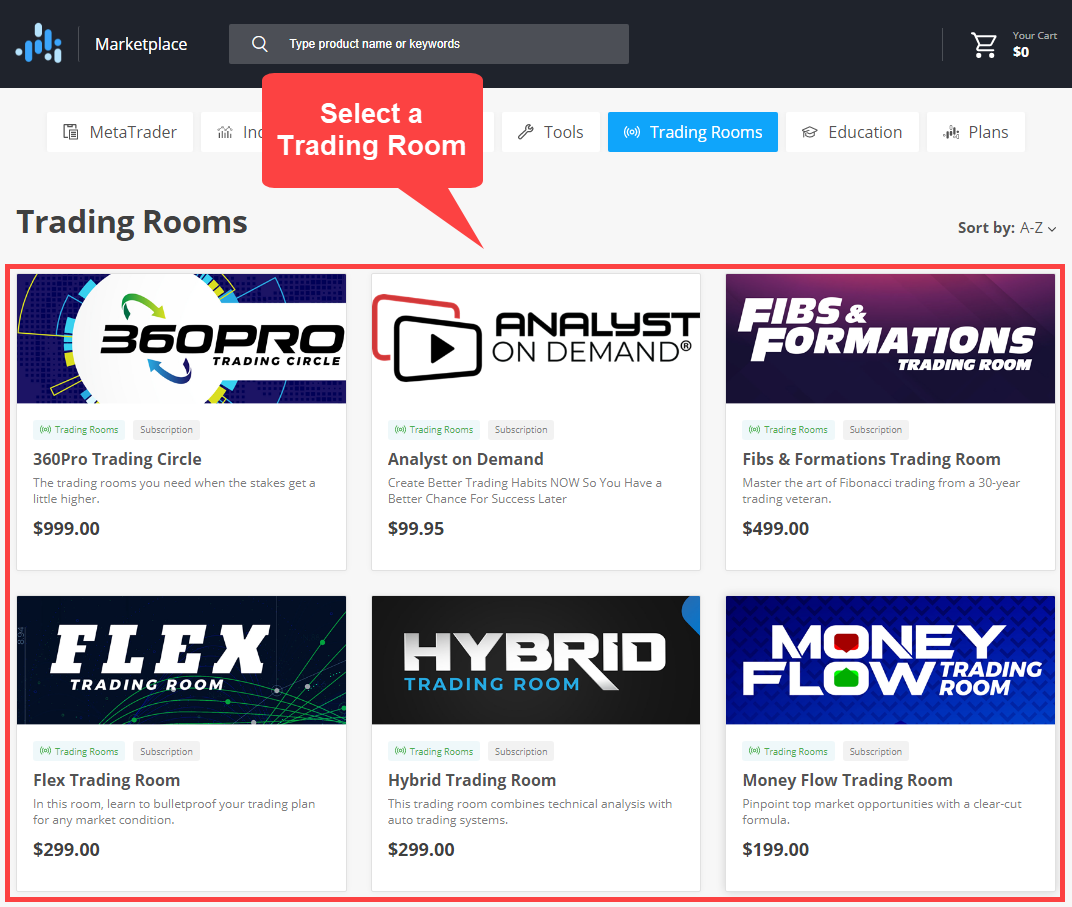The image size is (1072, 907).
Task: Click the Trading Rooms broadcast icon
Action: pyautogui.click(x=631, y=132)
